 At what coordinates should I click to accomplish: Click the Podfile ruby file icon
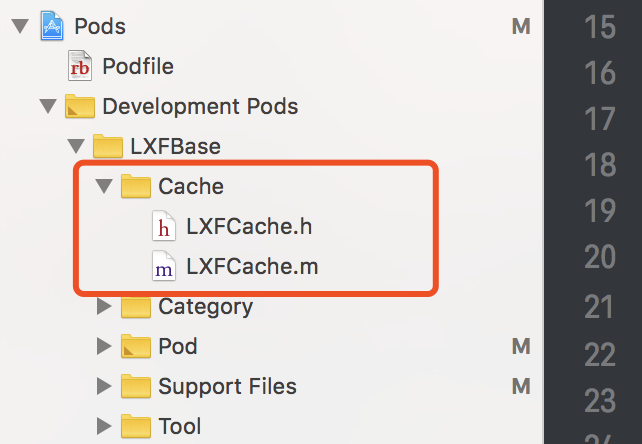80,66
